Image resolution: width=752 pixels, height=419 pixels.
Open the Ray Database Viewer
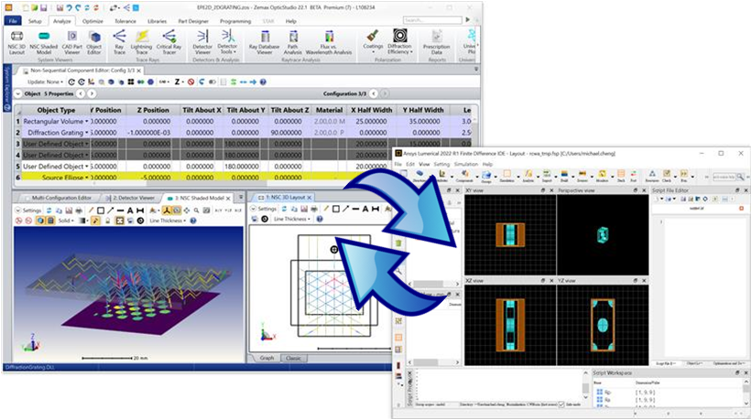[x=264, y=42]
